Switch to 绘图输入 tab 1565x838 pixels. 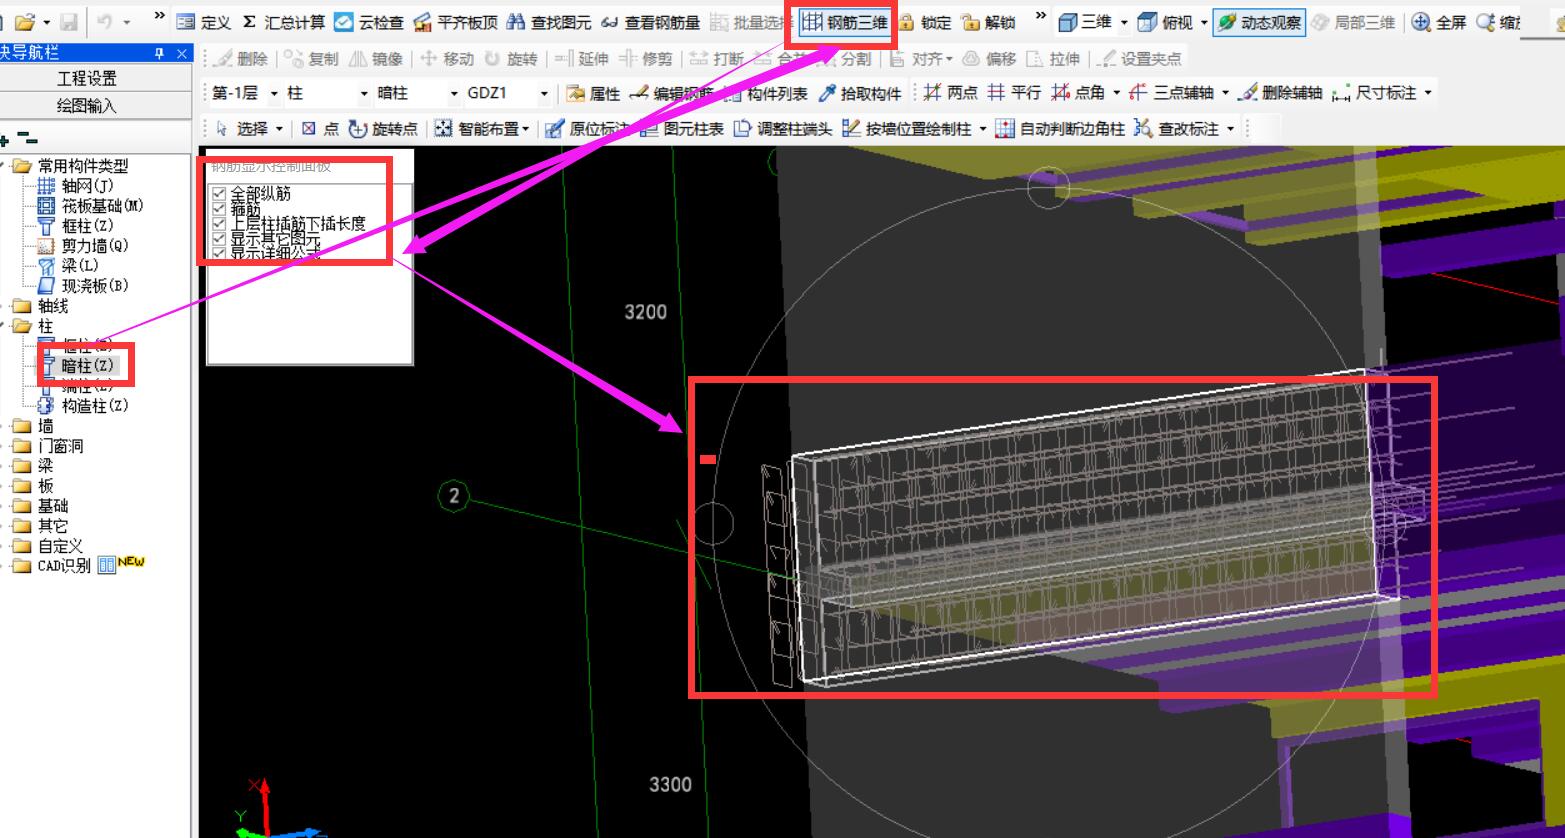[87, 105]
